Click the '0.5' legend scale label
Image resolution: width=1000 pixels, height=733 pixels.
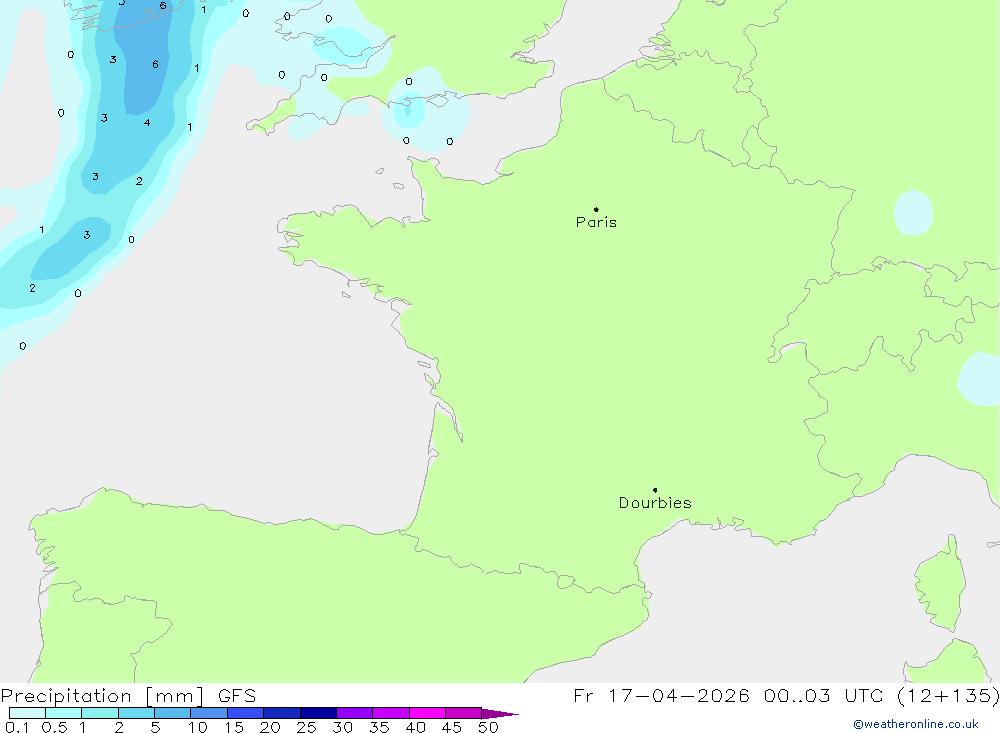coord(54,727)
